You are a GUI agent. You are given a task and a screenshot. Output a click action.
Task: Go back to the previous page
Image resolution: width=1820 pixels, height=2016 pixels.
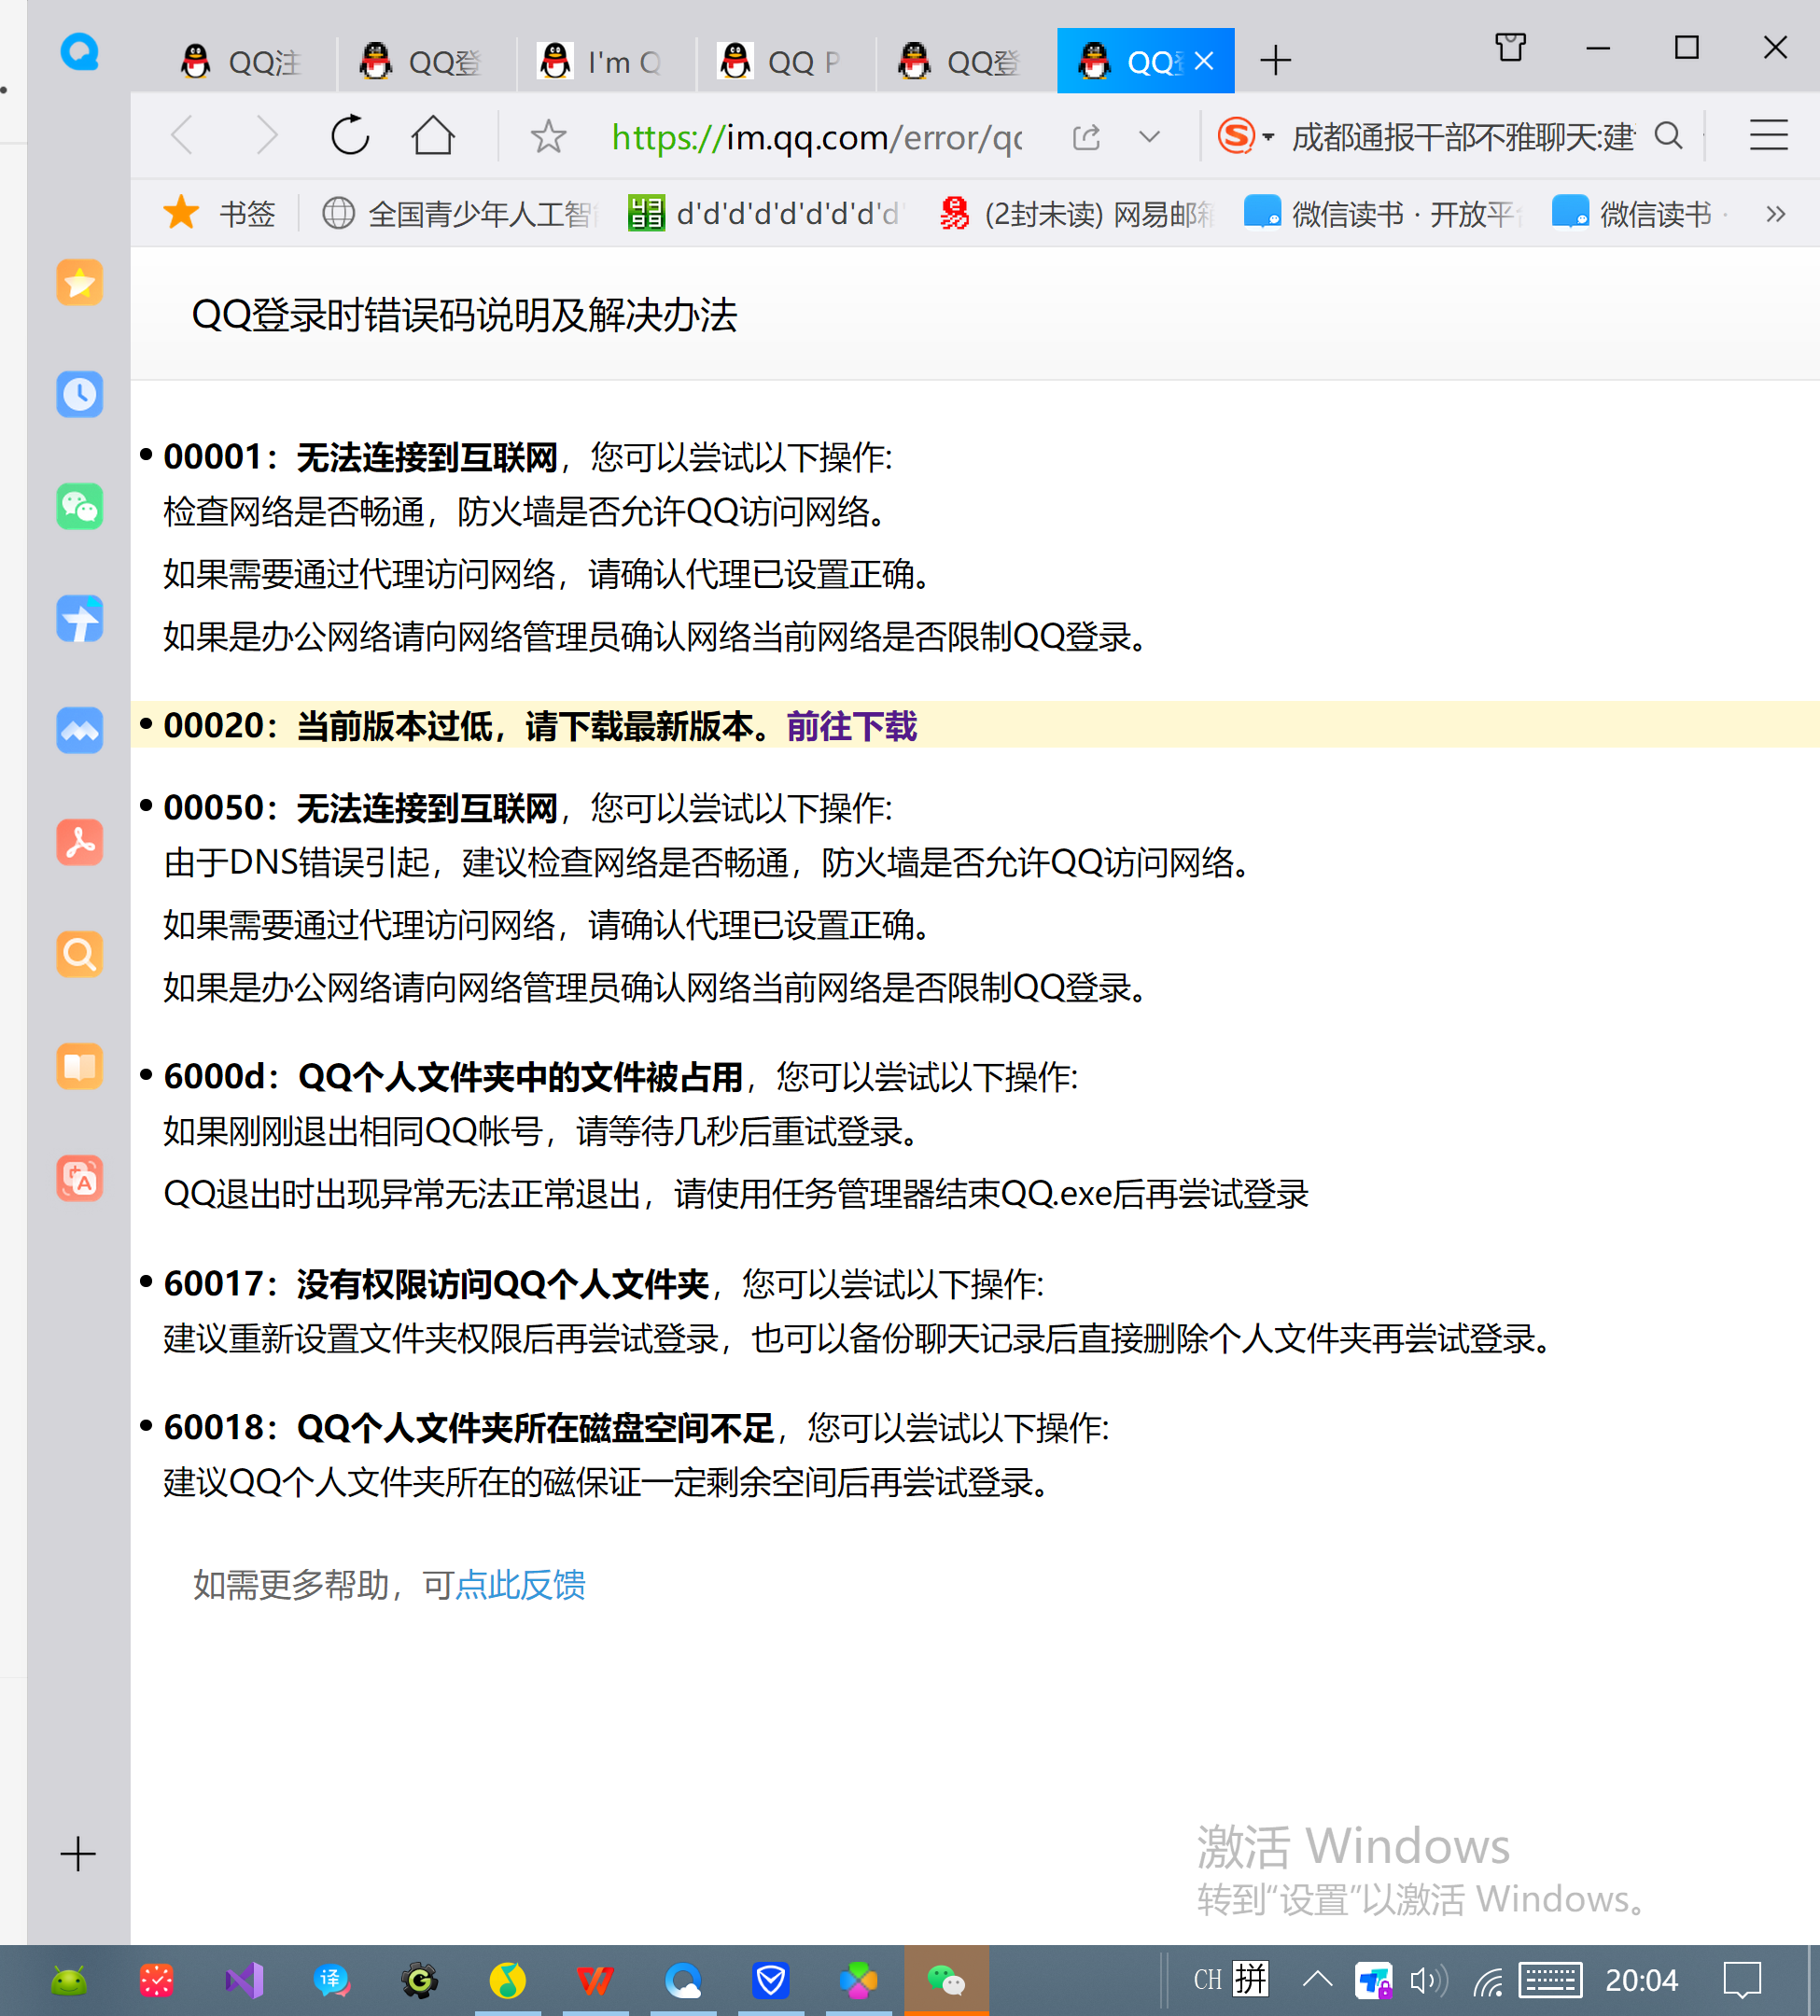click(182, 135)
